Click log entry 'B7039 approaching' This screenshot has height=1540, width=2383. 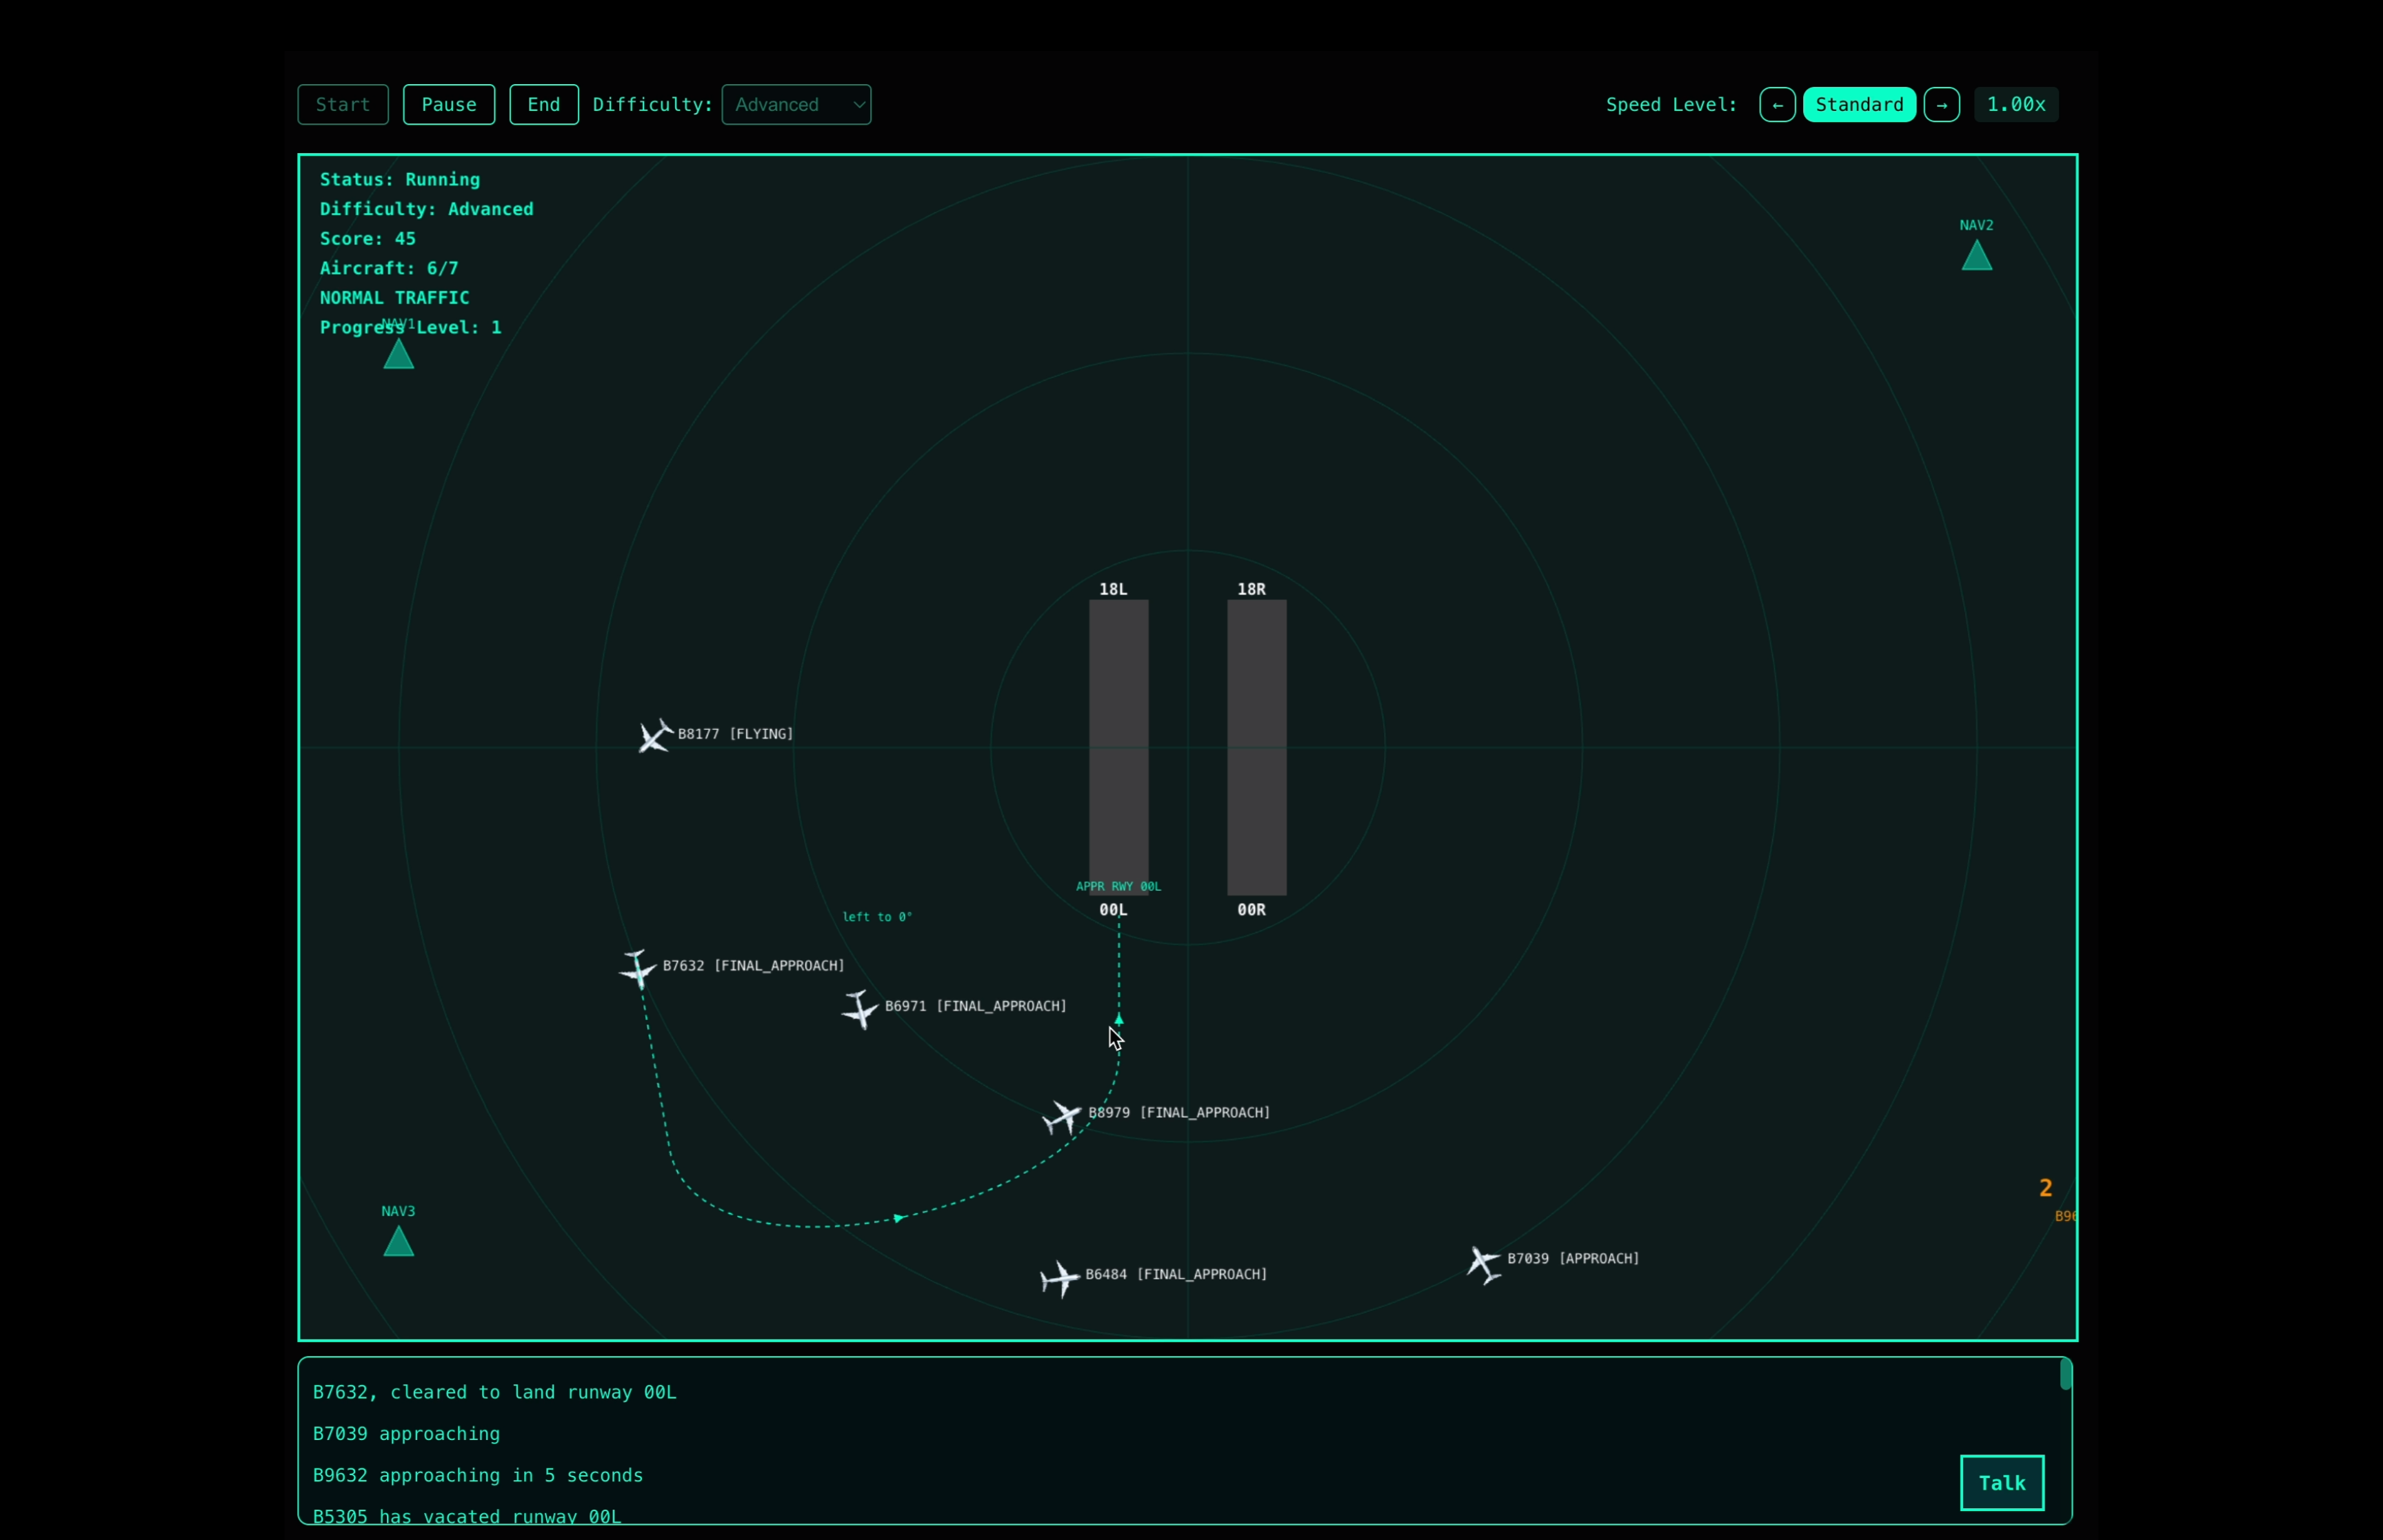tap(406, 1434)
